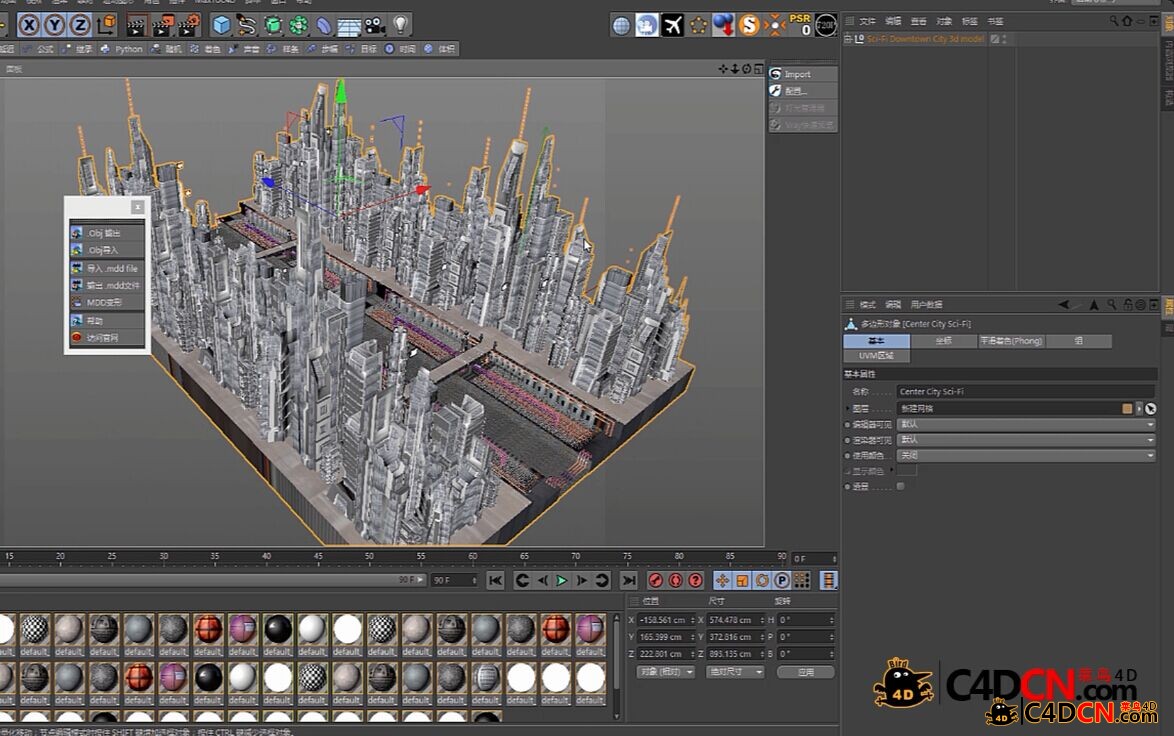Viewport: 1174px width, 736px height.
Task: Click the Import plugin button
Action: [803, 74]
